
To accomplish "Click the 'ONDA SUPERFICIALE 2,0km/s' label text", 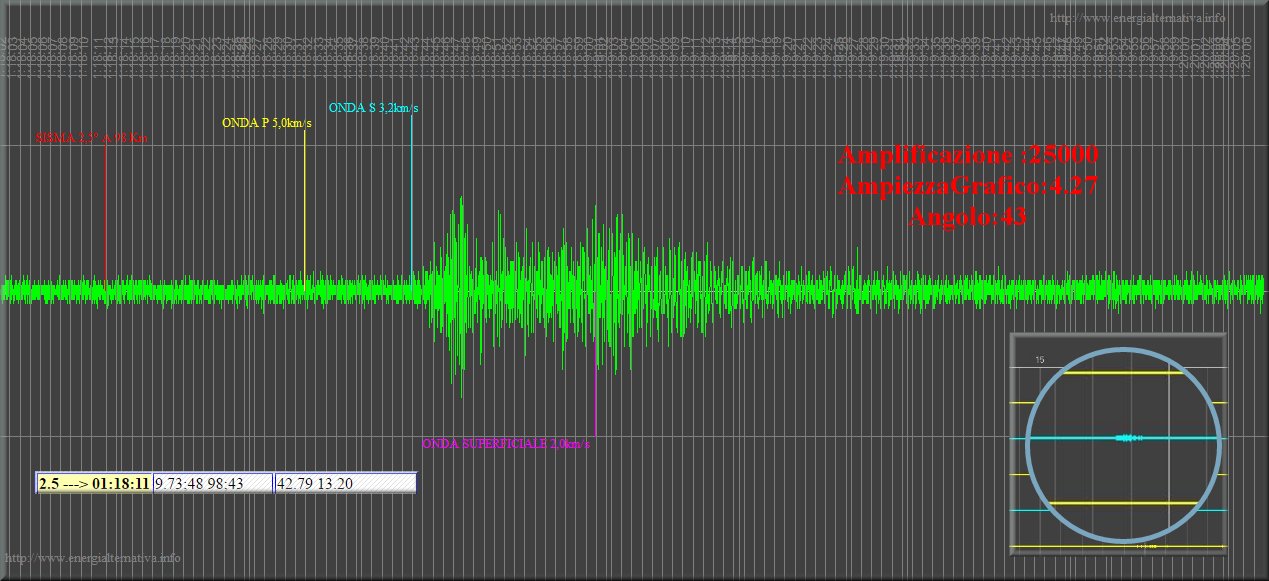I will (x=506, y=443).
